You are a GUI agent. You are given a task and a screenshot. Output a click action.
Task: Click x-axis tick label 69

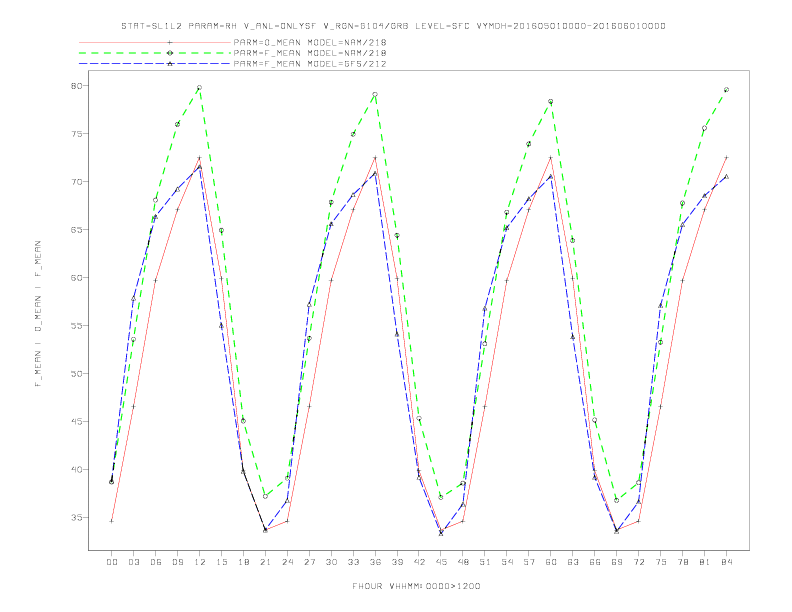(x=617, y=562)
